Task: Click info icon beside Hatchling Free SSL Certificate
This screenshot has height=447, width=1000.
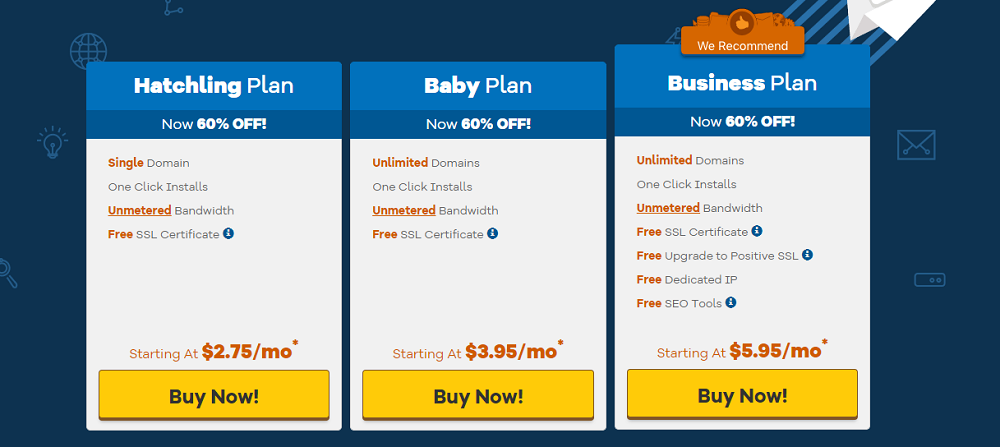Action: (228, 234)
